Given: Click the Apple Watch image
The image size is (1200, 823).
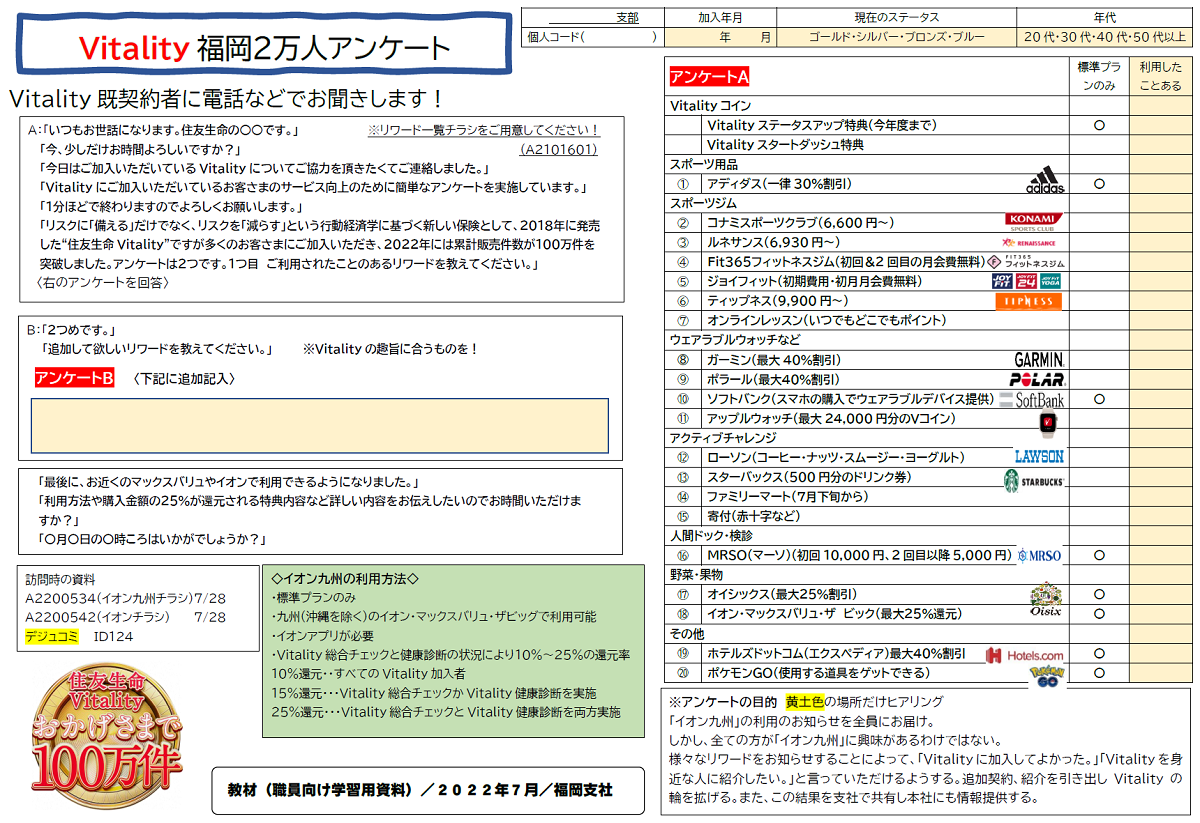Looking at the screenshot, I should (1048, 421).
